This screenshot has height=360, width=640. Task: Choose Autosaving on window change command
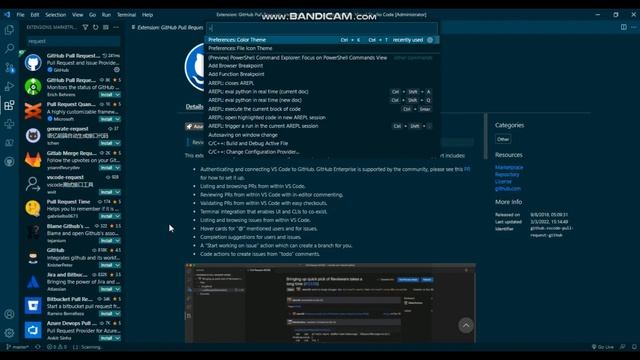[321, 135]
